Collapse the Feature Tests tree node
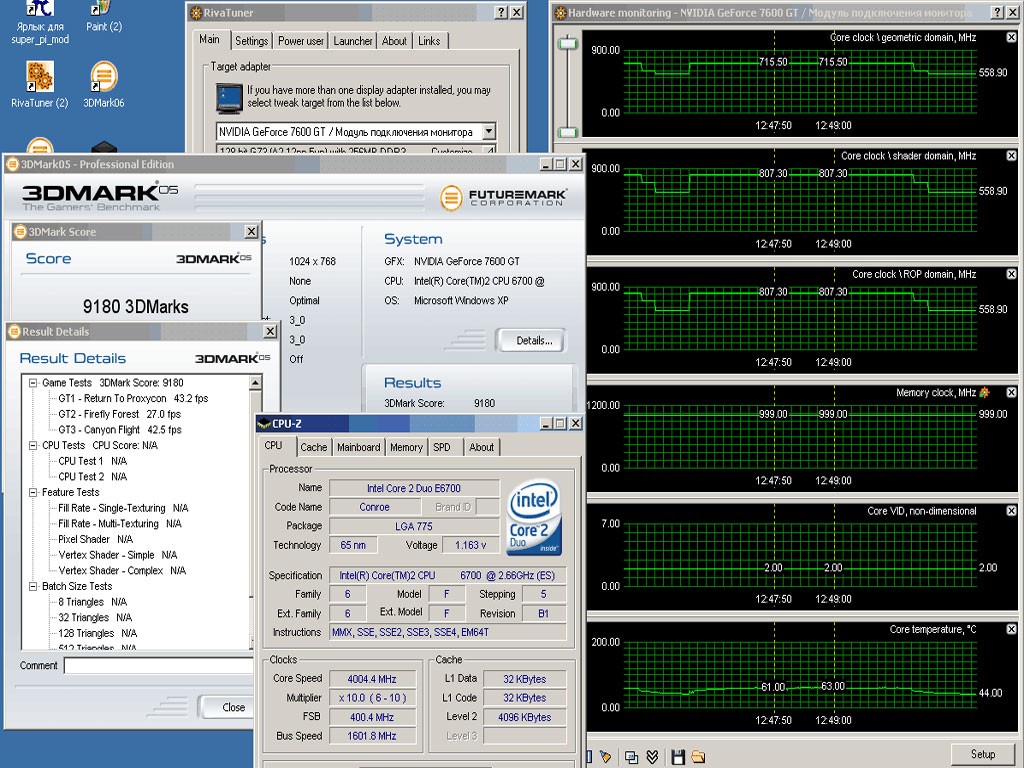1024x768 pixels. coord(33,492)
